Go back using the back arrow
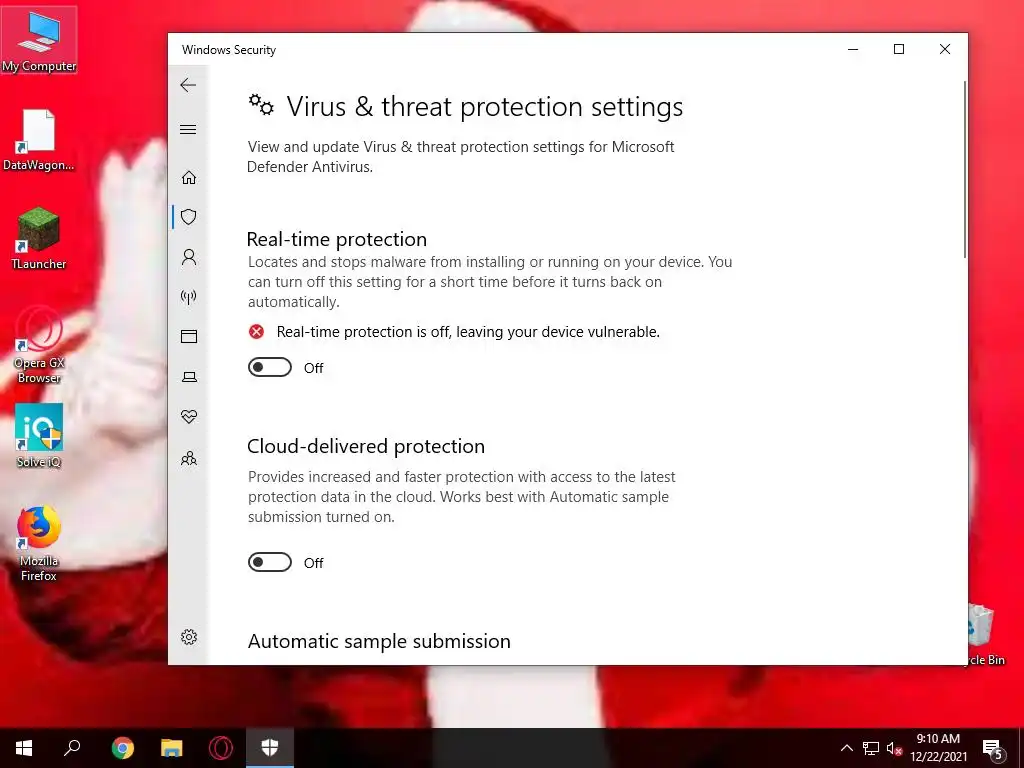Viewport: 1024px width, 768px height. point(188,85)
